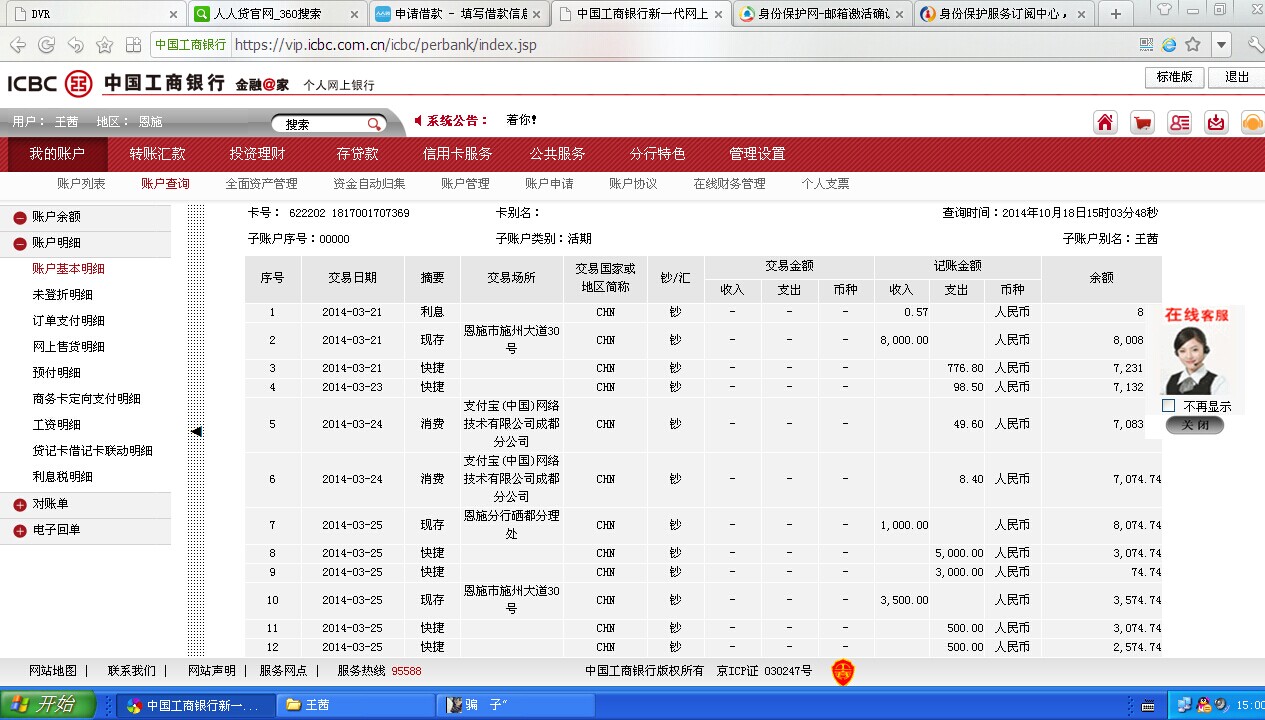Click into the 搜索 search field

(x=320, y=124)
